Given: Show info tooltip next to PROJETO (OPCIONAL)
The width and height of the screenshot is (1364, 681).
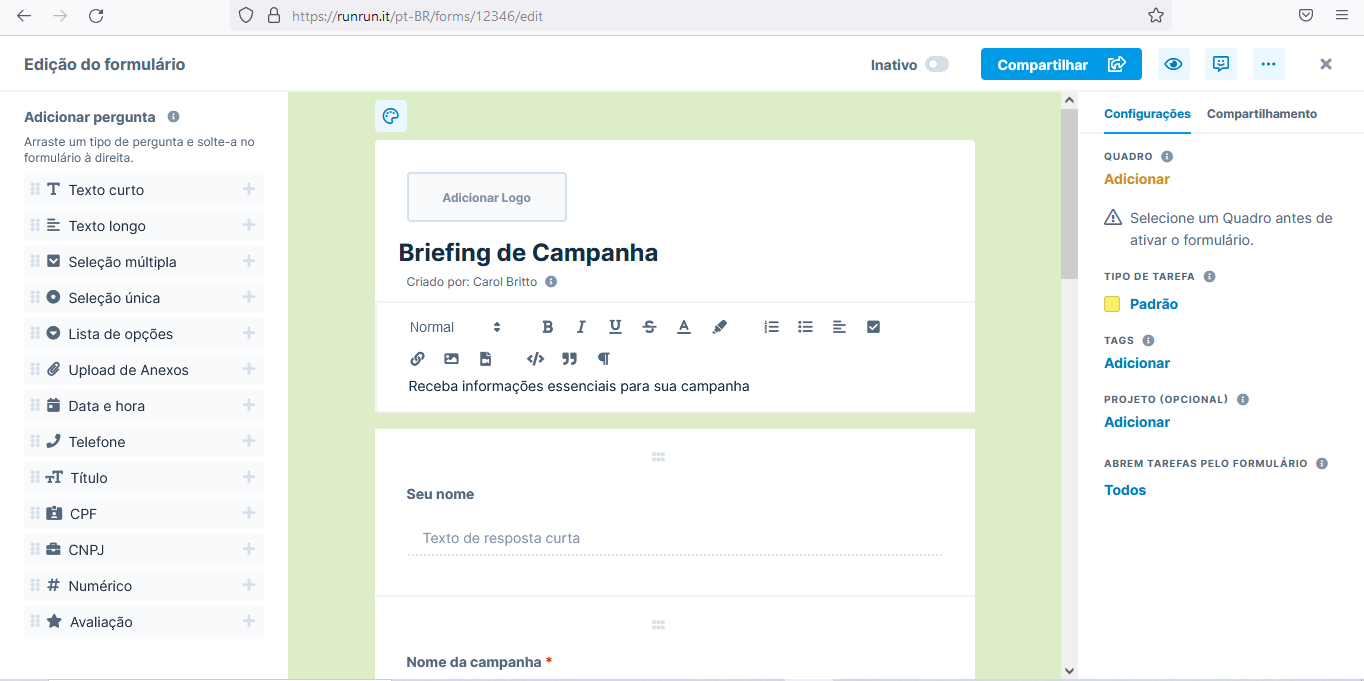Looking at the screenshot, I should (1243, 399).
